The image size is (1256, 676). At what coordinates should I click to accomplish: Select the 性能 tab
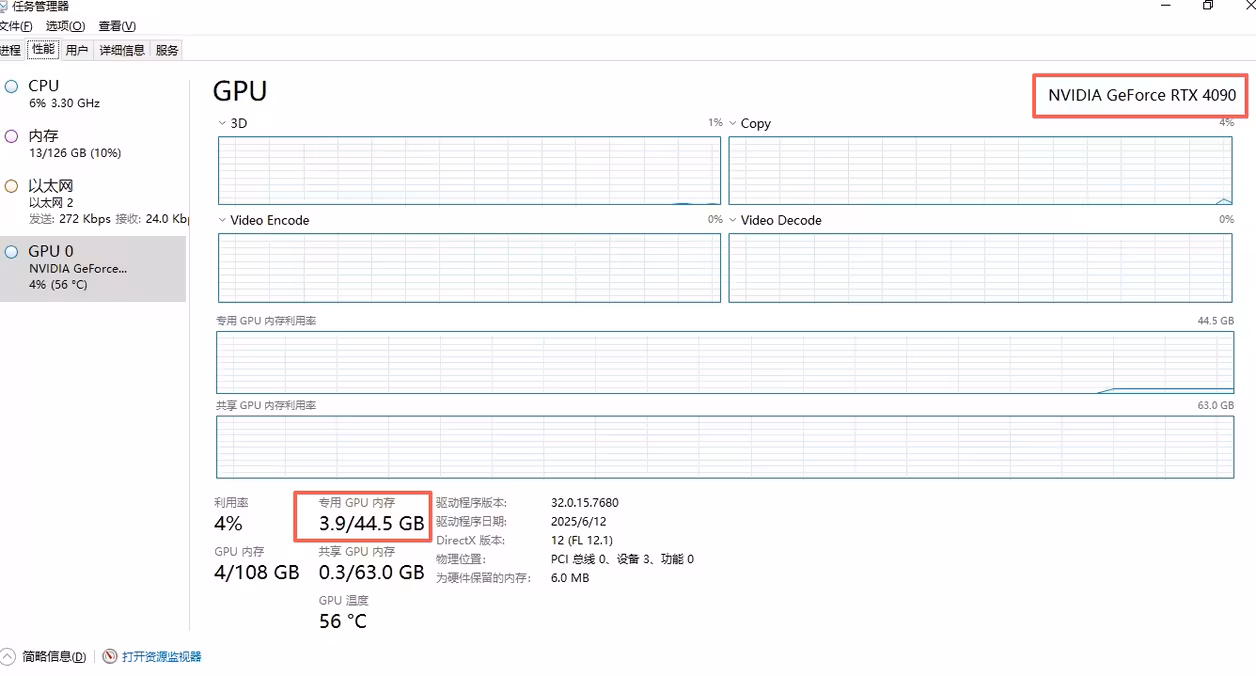click(43, 49)
